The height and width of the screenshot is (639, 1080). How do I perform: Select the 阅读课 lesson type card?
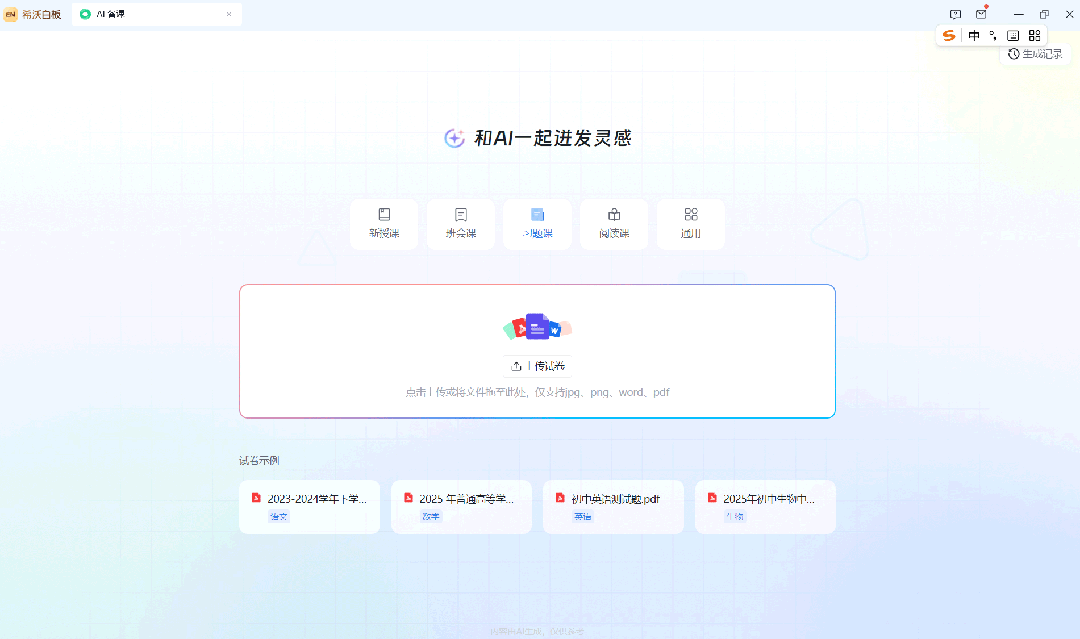pos(614,224)
